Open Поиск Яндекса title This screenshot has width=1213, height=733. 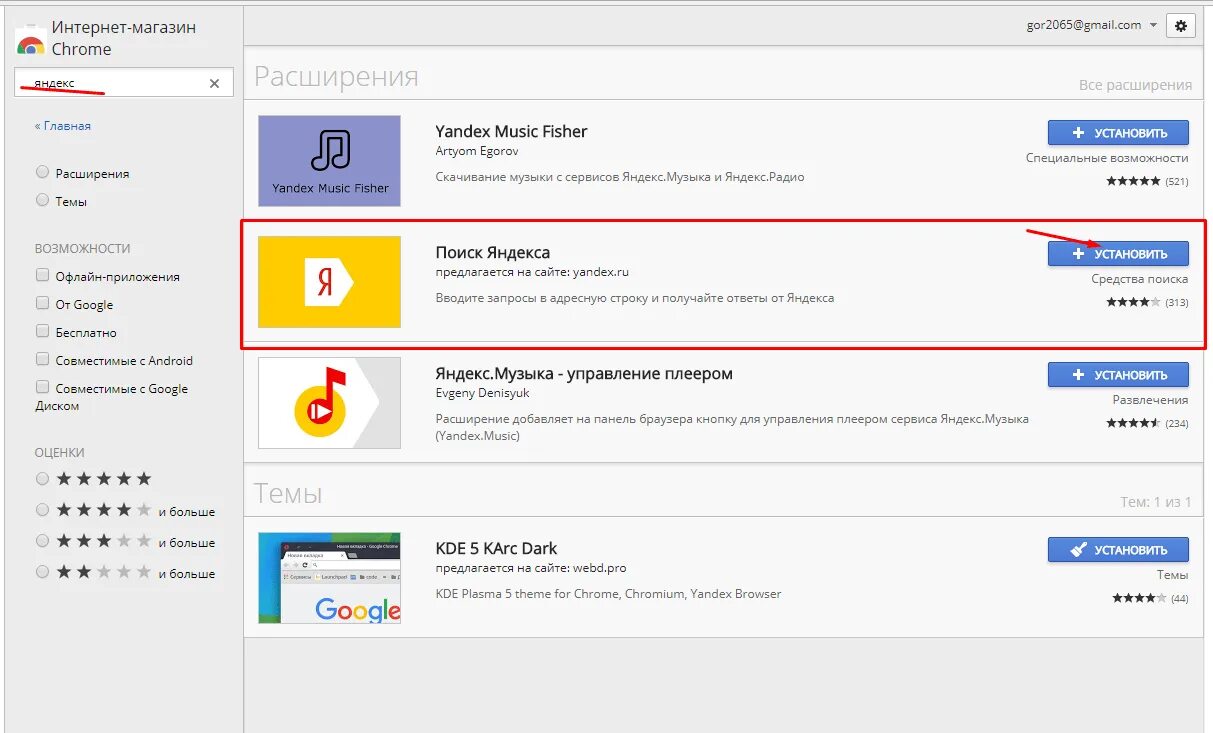492,253
